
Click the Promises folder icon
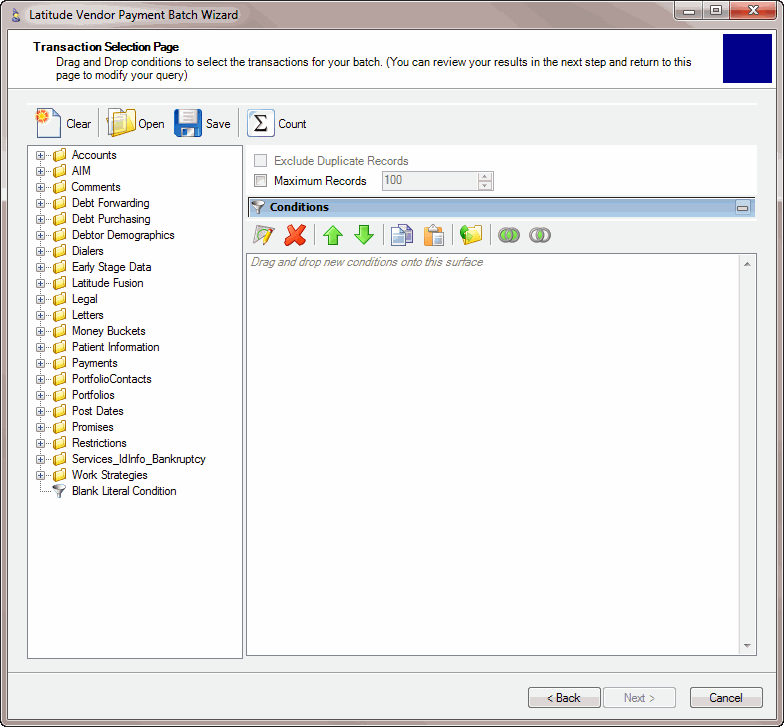point(60,427)
